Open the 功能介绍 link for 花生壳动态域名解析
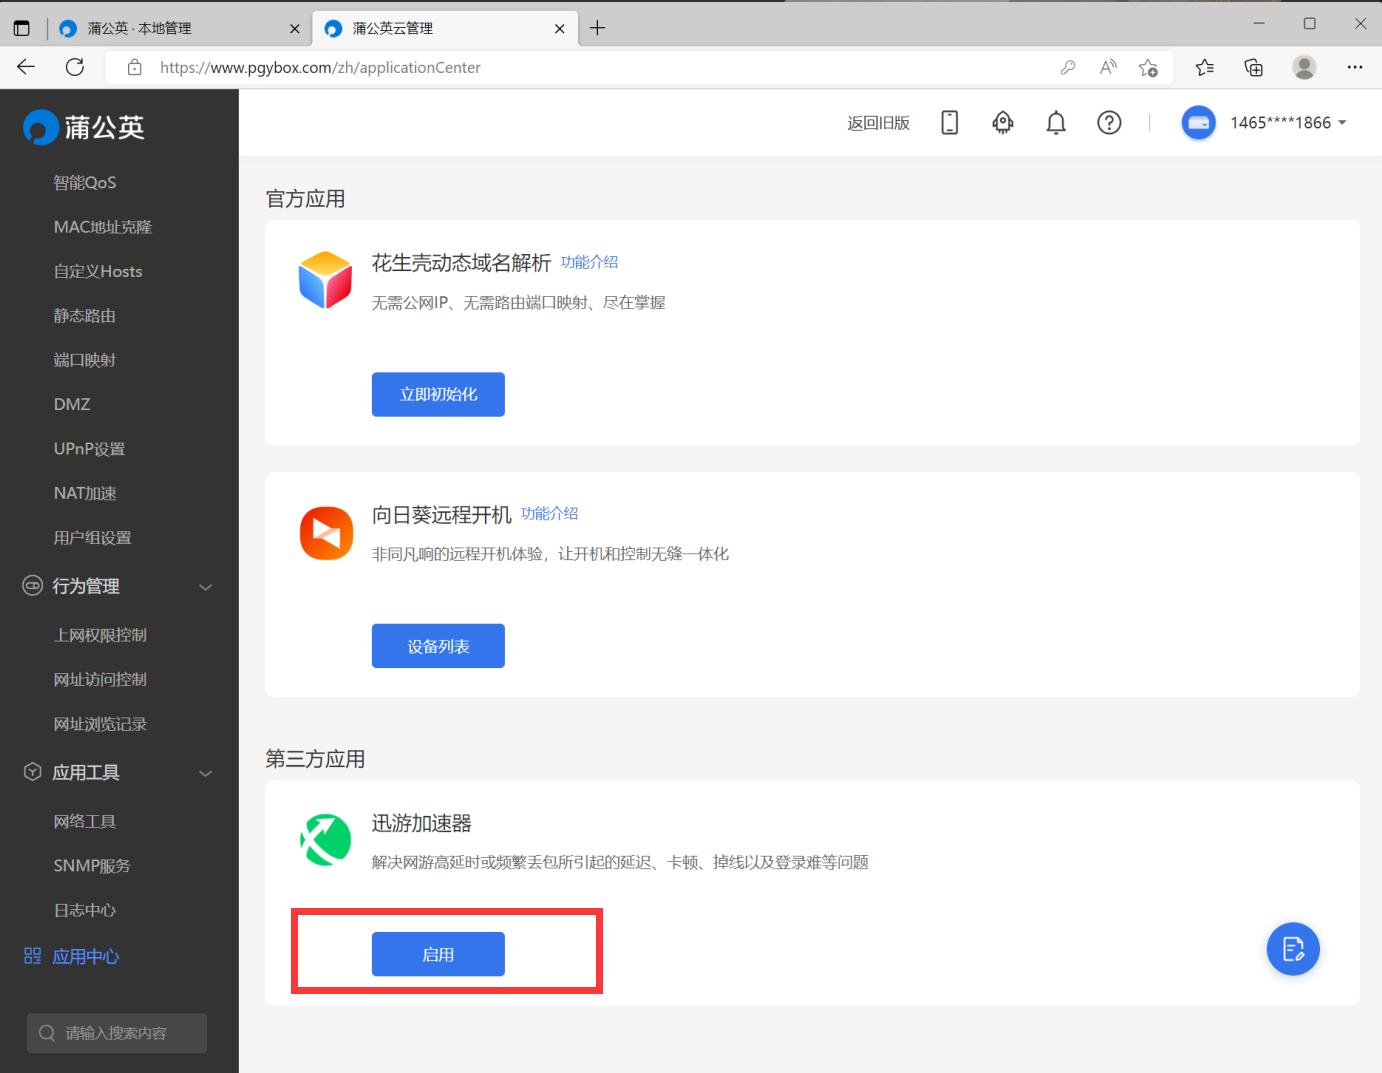This screenshot has width=1382, height=1073. point(590,261)
